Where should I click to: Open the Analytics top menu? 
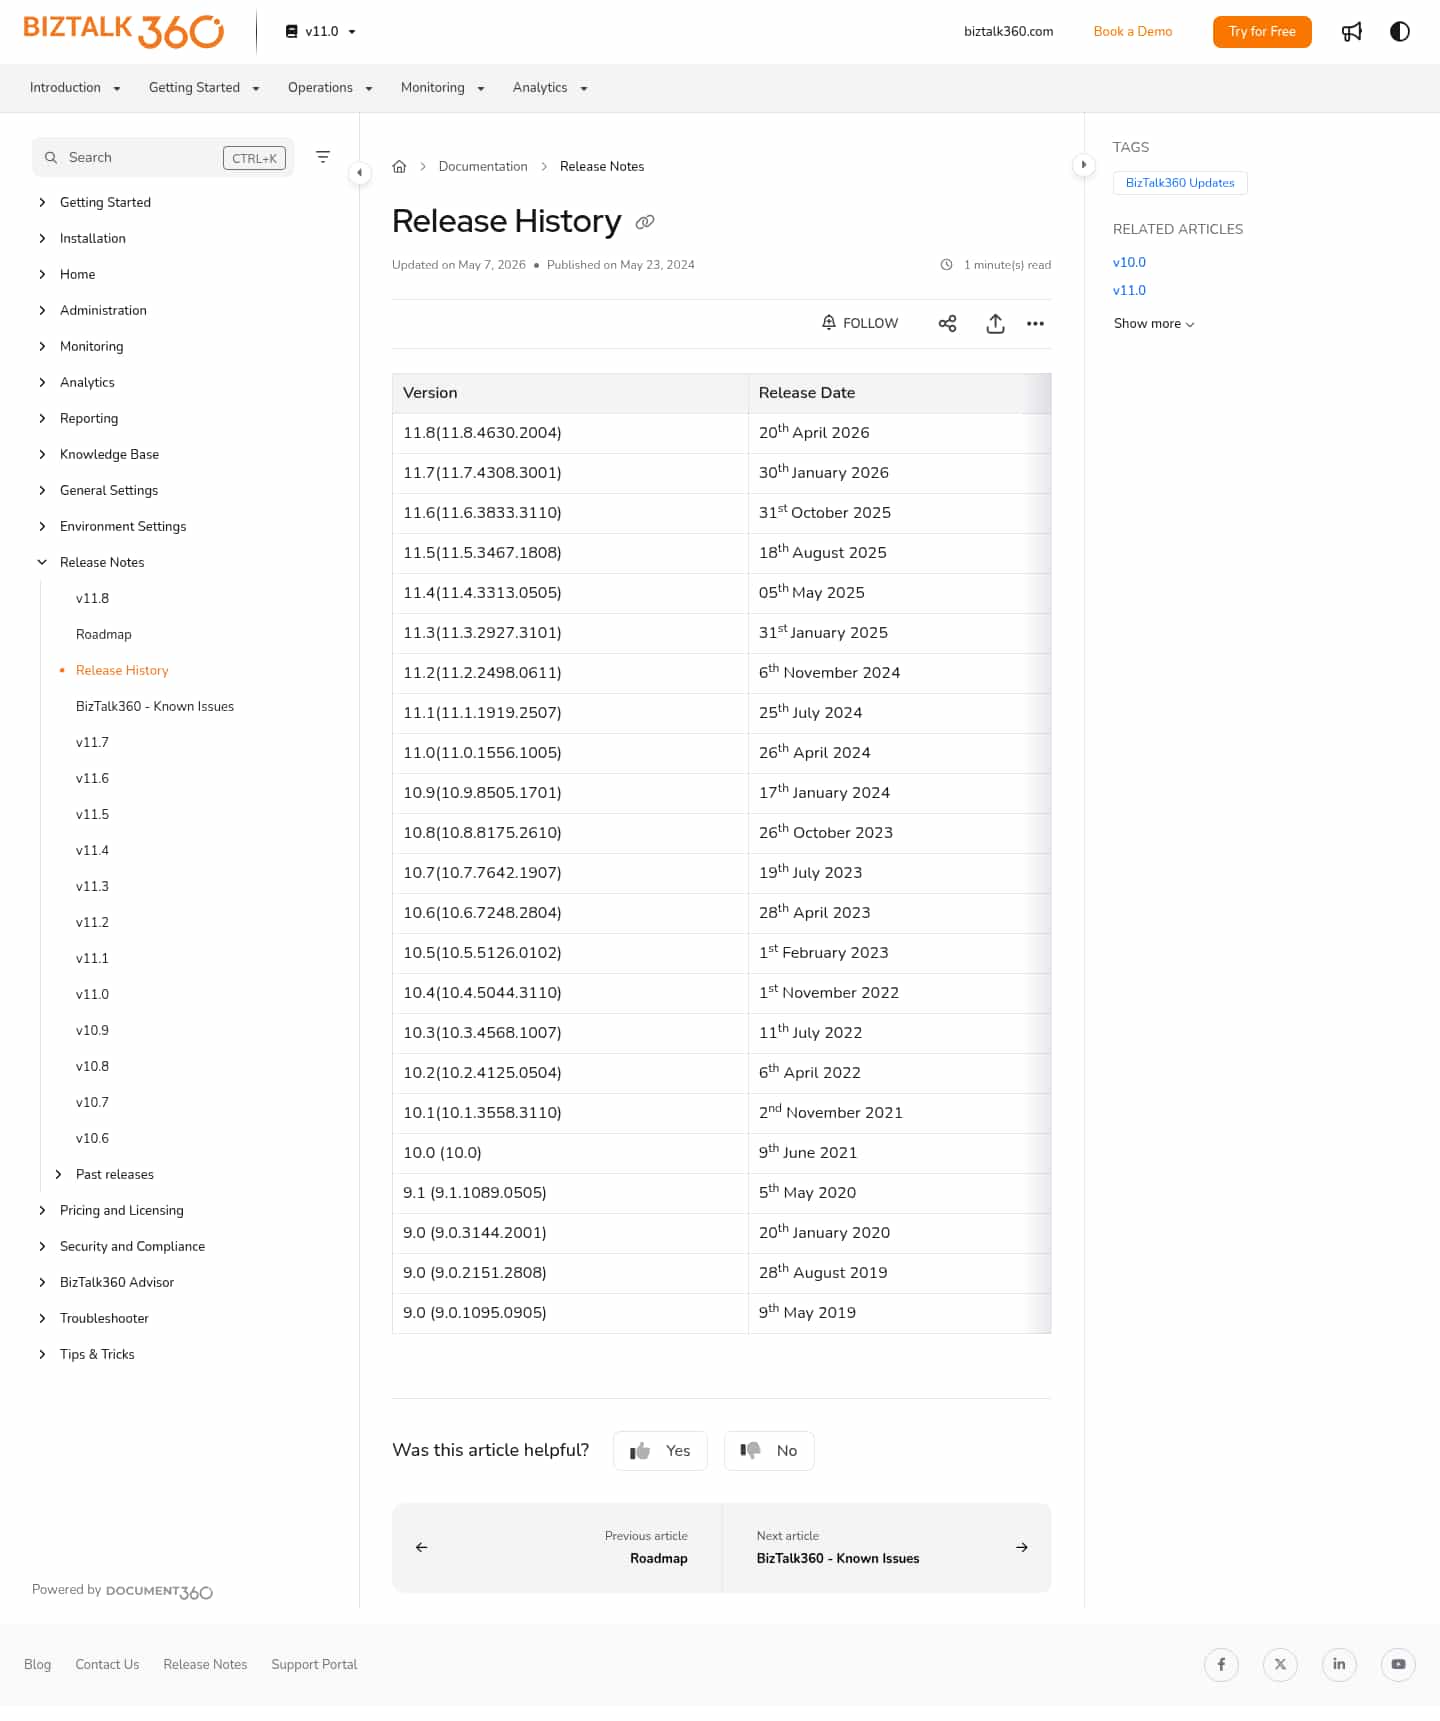coord(550,88)
